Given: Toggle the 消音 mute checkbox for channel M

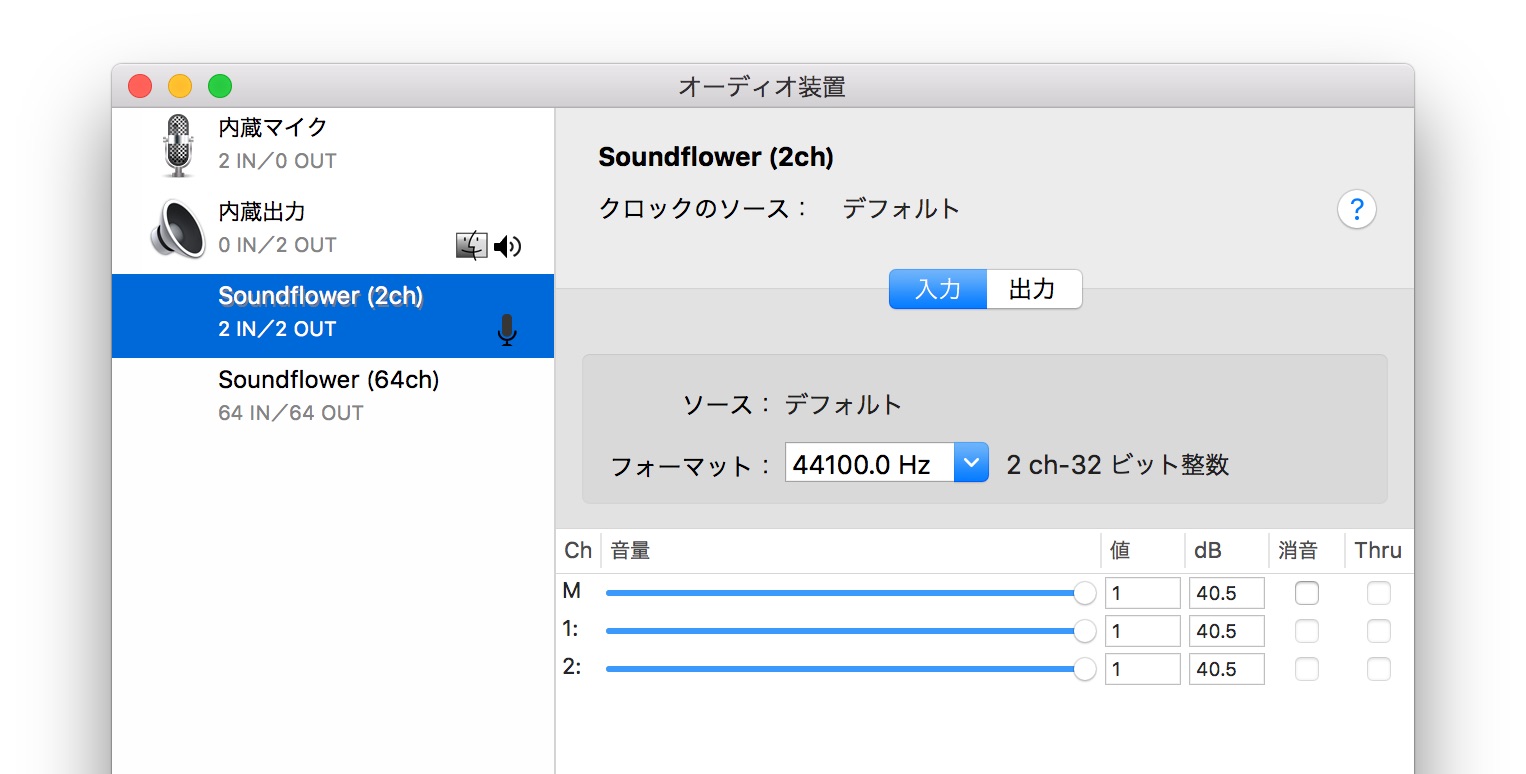Looking at the screenshot, I should pyautogui.click(x=1306, y=593).
